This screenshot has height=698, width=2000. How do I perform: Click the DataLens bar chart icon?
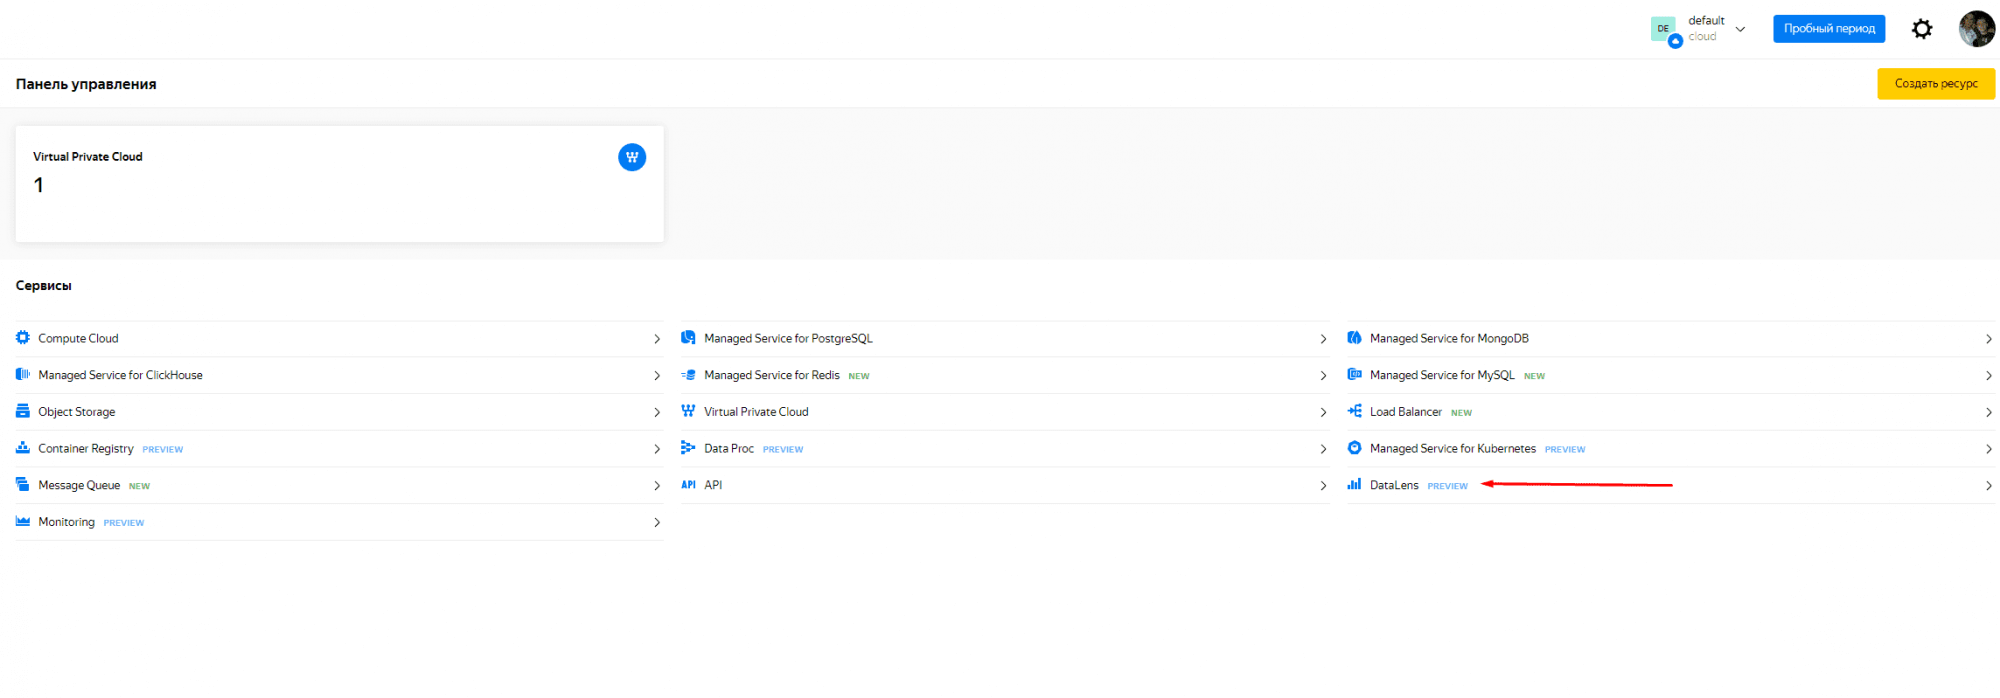pos(1354,484)
